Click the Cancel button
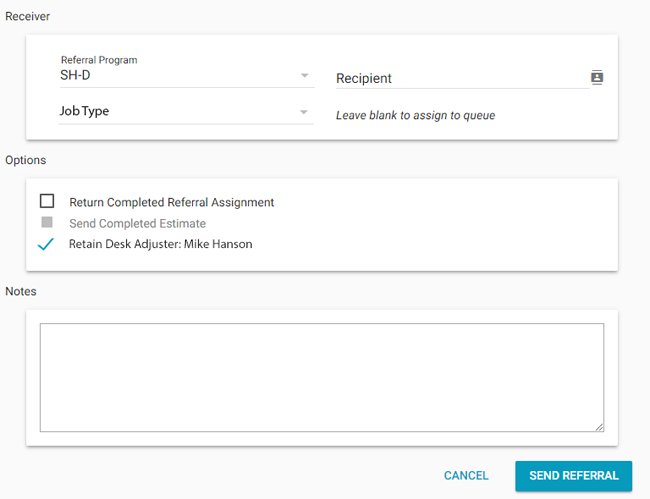The height and width of the screenshot is (499, 650). click(466, 476)
